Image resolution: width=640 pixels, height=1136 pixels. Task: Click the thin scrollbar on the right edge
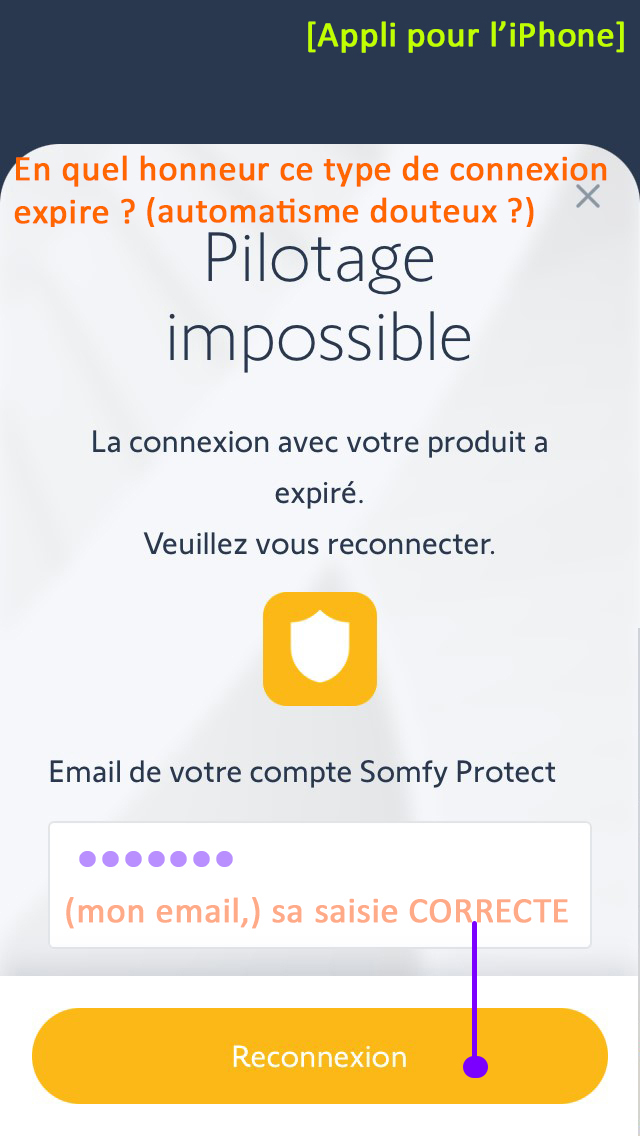(x=637, y=800)
